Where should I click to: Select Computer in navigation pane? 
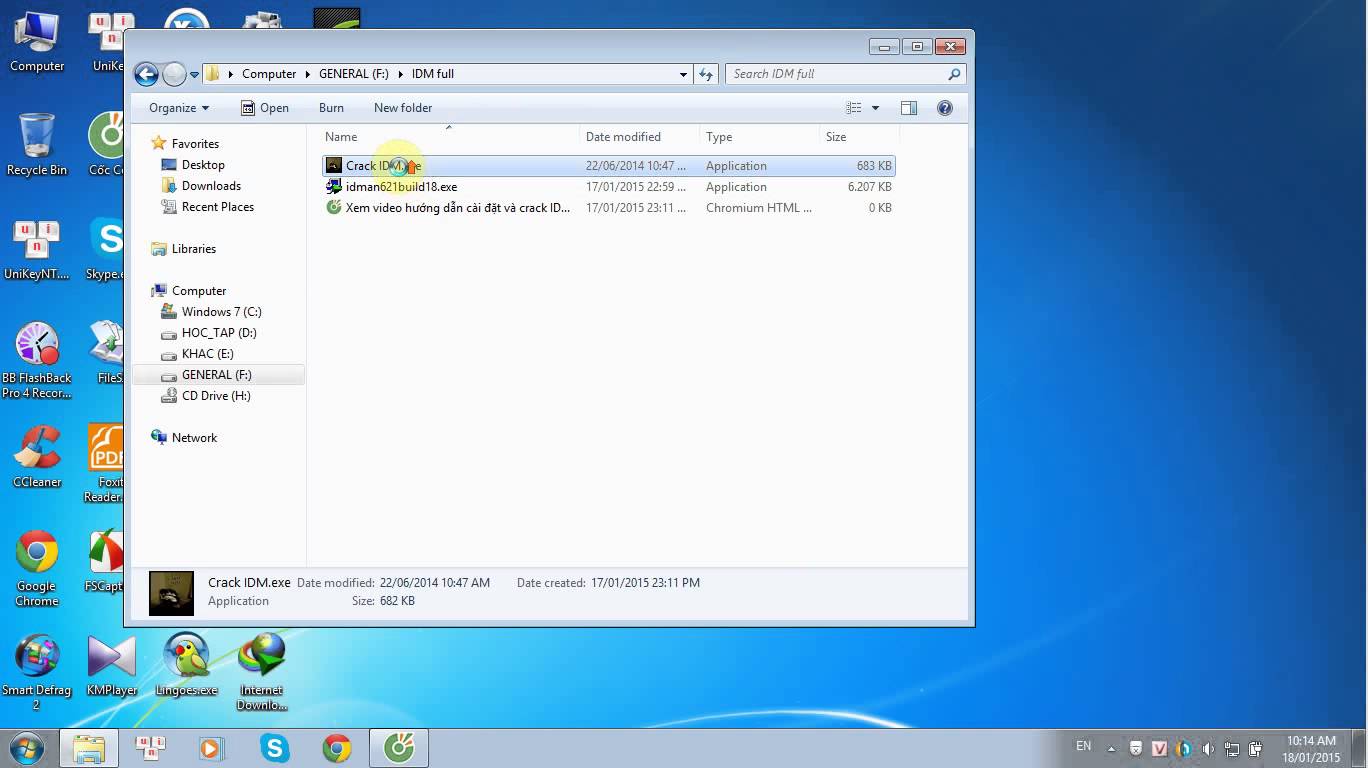(x=199, y=291)
